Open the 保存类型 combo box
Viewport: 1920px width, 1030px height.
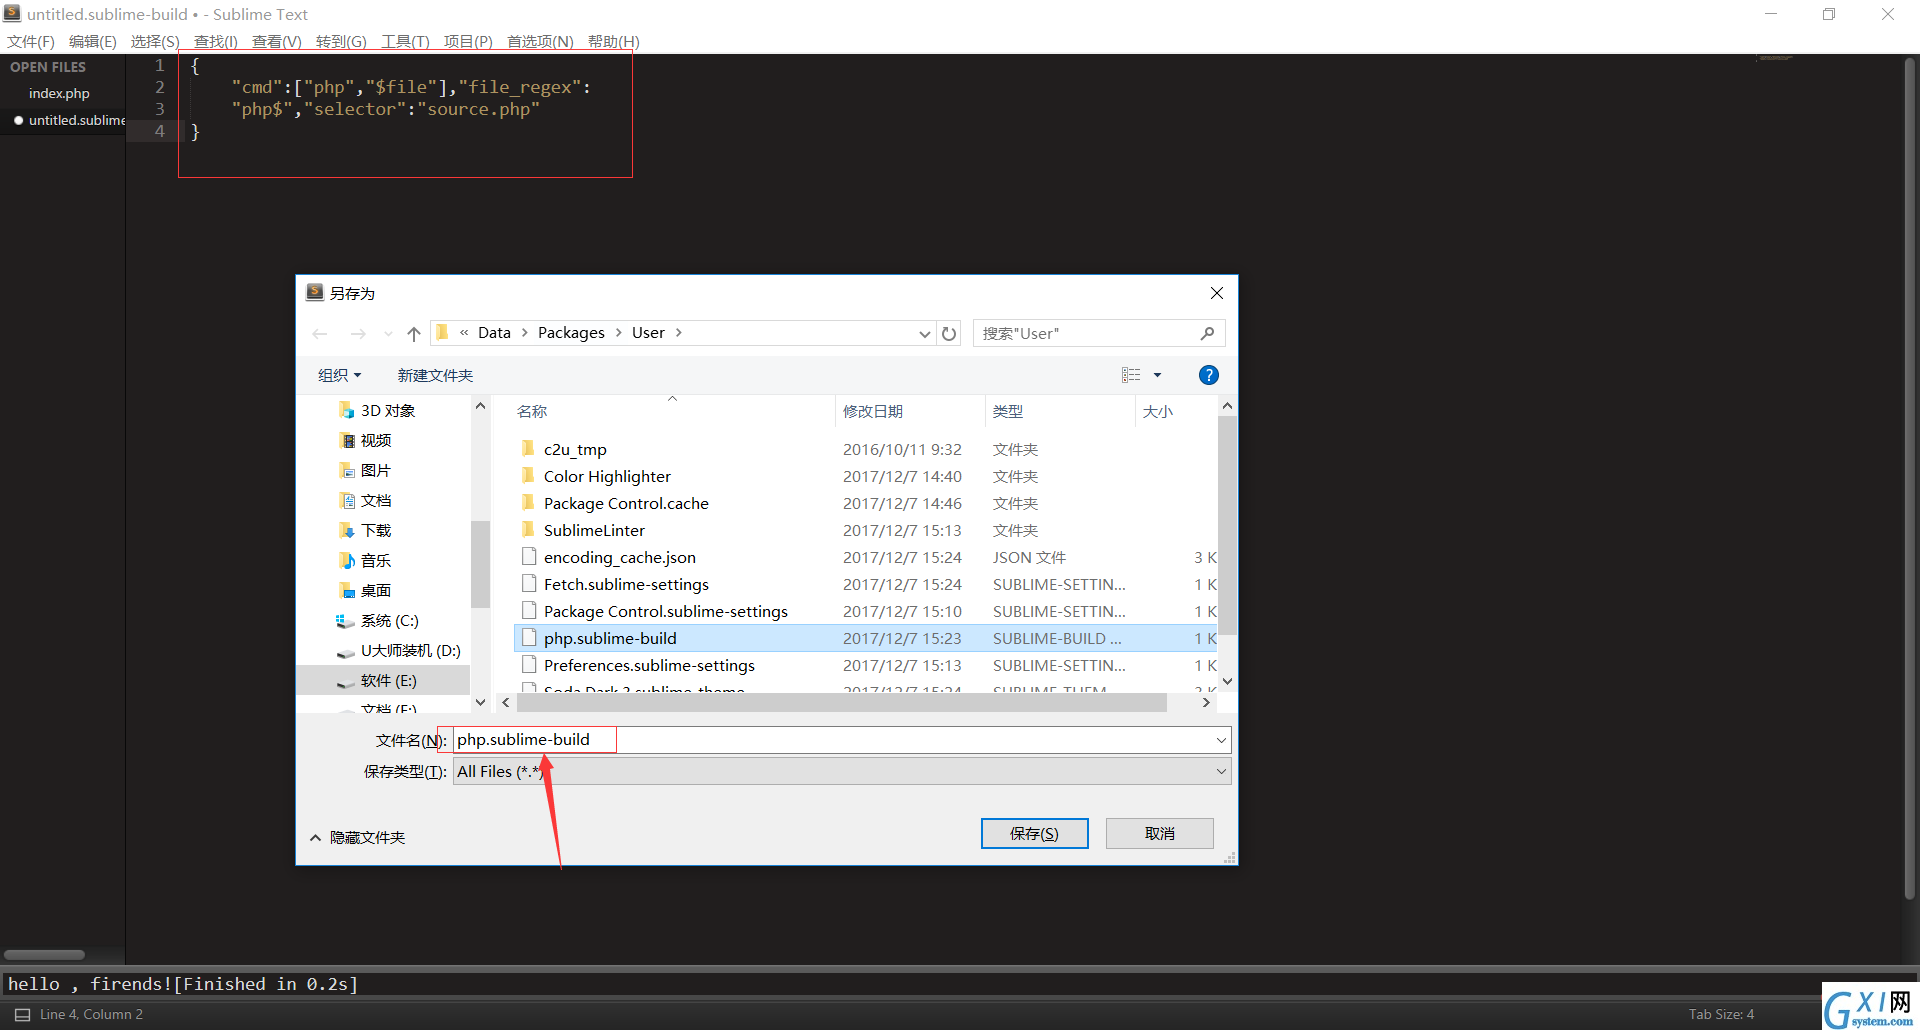pos(842,771)
